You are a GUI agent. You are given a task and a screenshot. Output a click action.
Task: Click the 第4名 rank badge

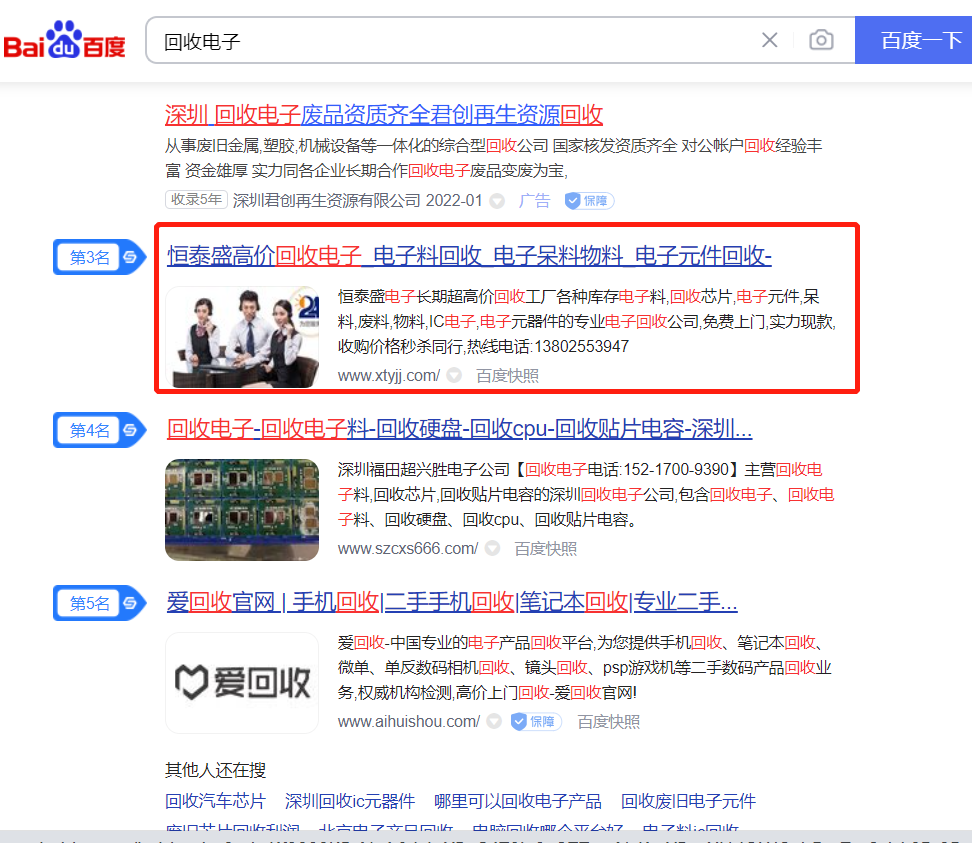coord(99,430)
